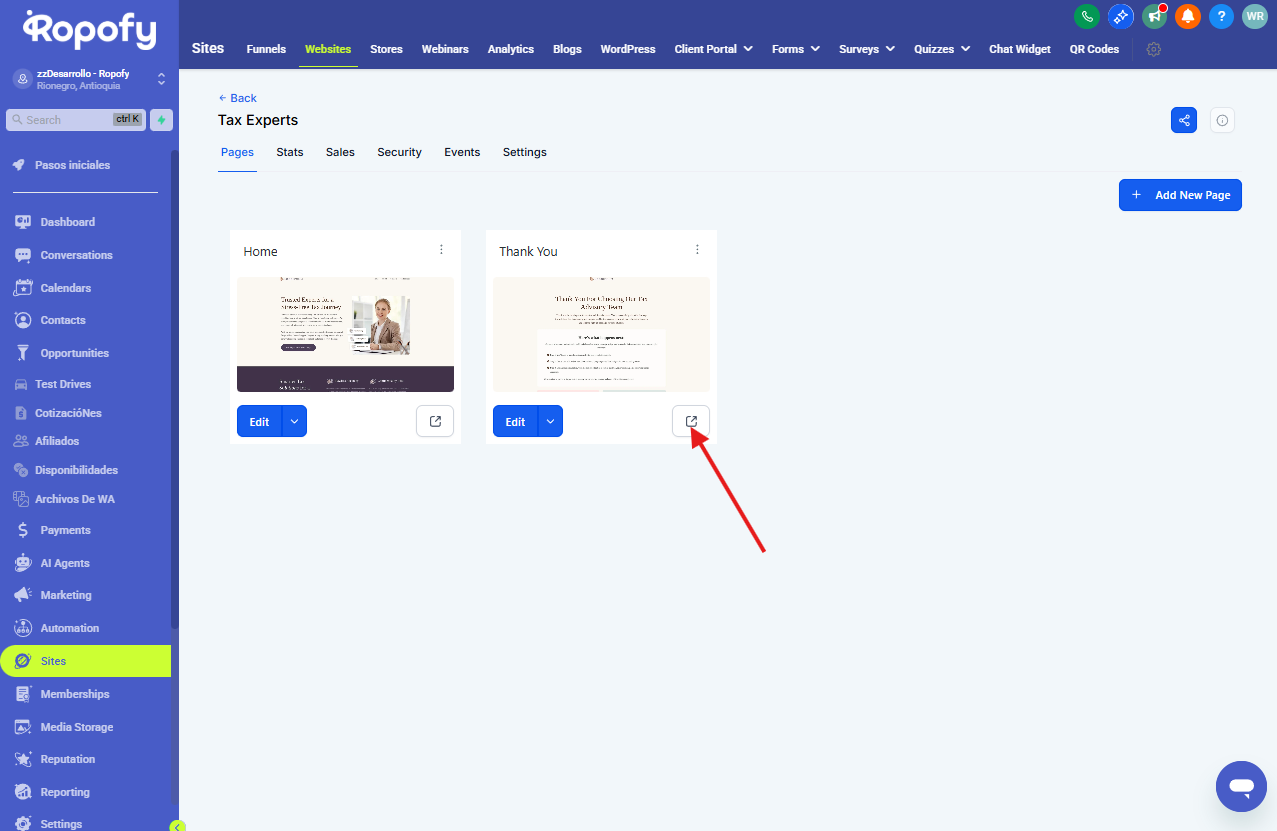The width and height of the screenshot is (1277, 831).
Task: Click the share icon button
Action: click(x=1184, y=120)
